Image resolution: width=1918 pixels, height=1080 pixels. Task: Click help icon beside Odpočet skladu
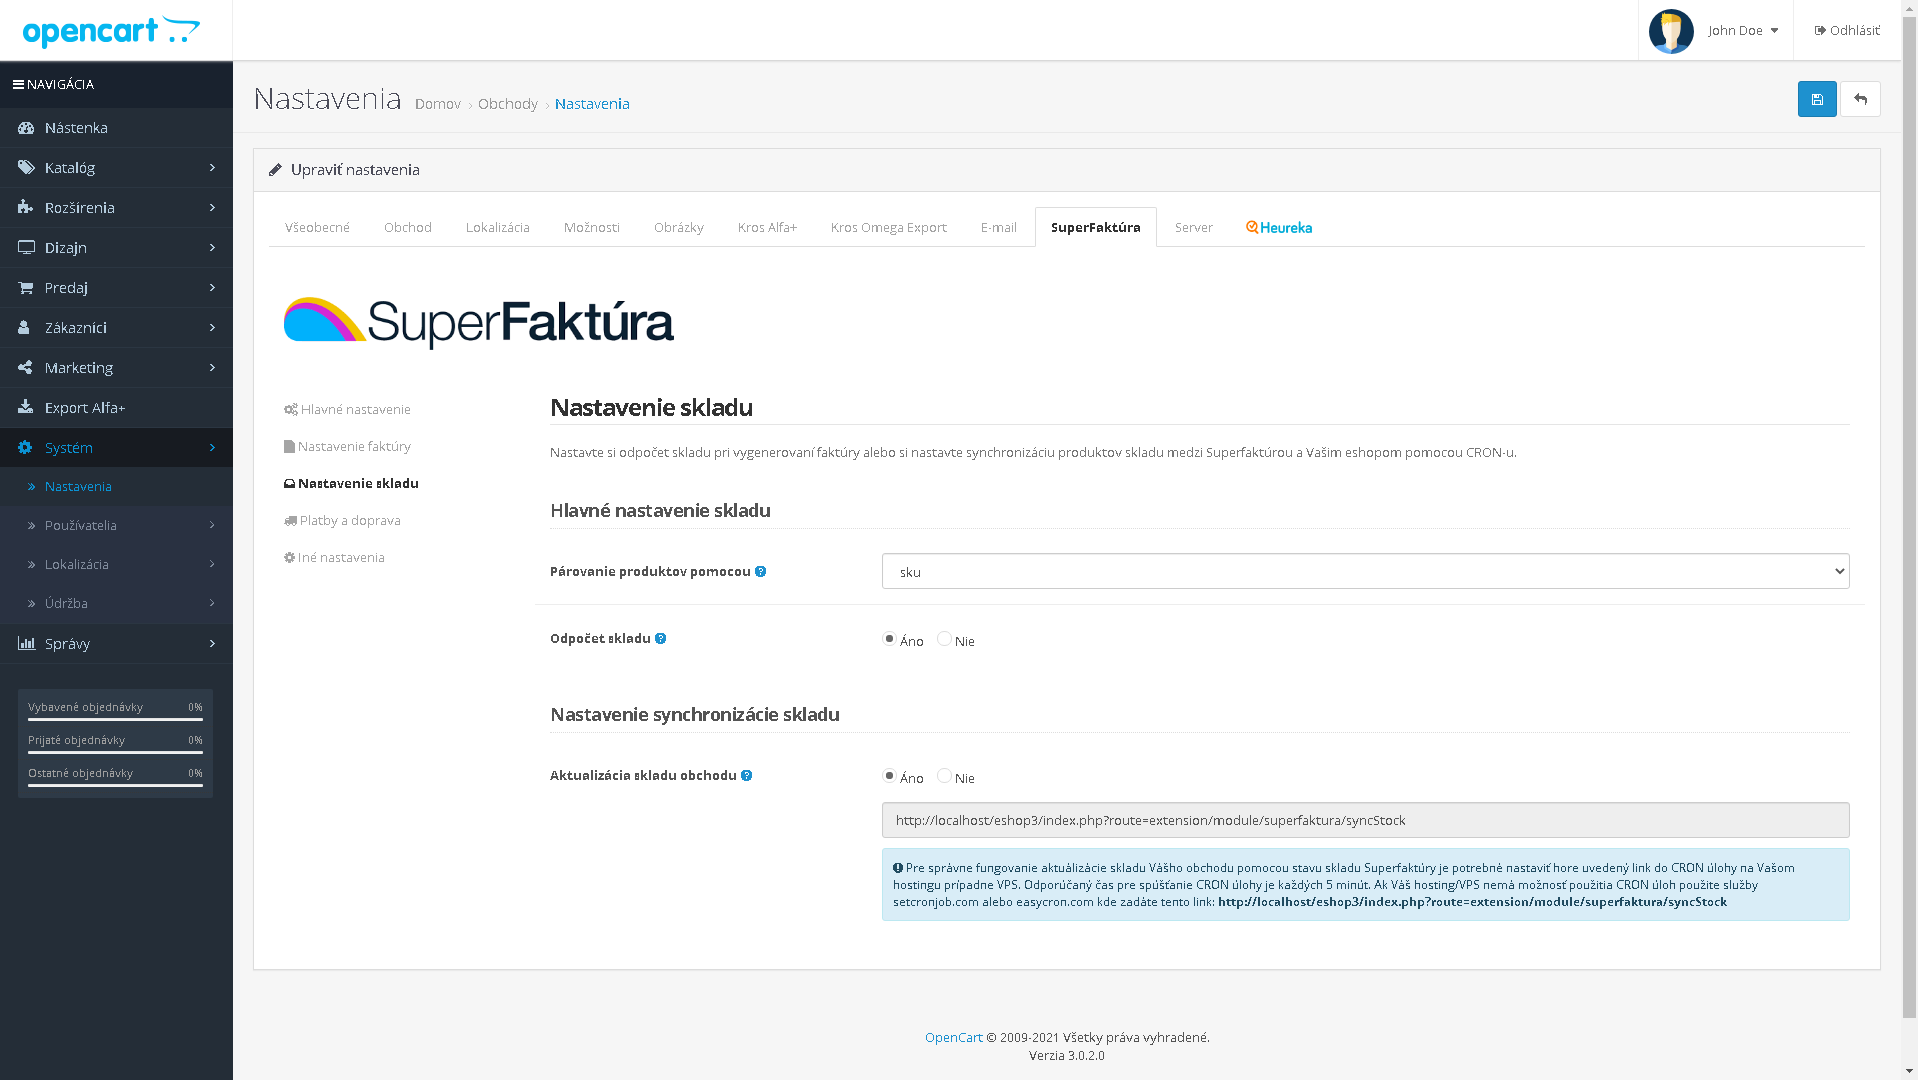660,639
